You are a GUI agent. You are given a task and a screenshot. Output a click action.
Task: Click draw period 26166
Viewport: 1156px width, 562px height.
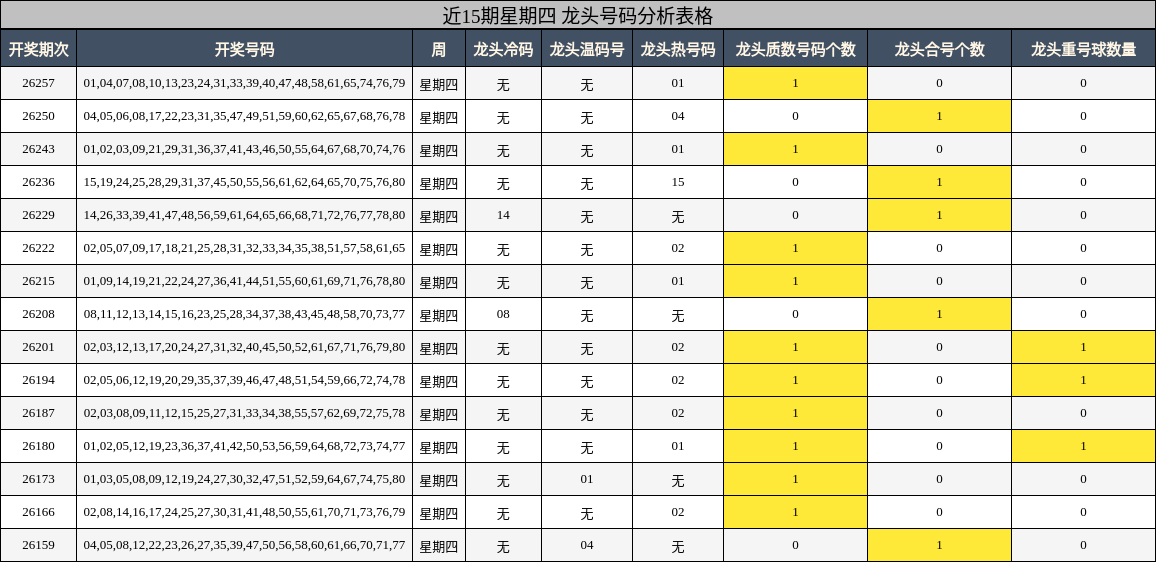(x=38, y=513)
